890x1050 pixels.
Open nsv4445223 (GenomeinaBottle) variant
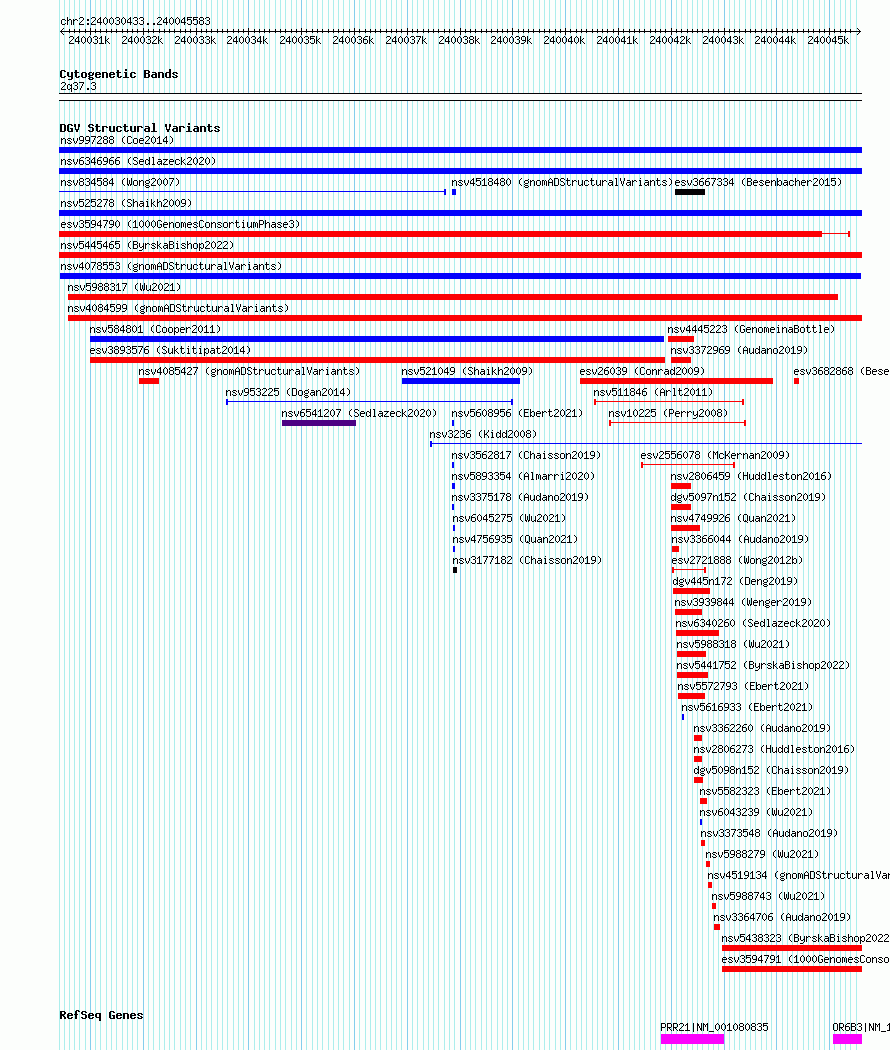click(751, 329)
